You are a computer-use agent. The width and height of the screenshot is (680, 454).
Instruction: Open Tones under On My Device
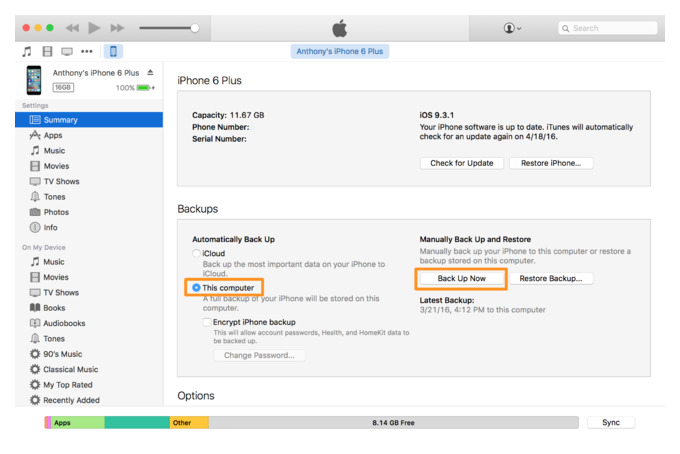coord(89,339)
